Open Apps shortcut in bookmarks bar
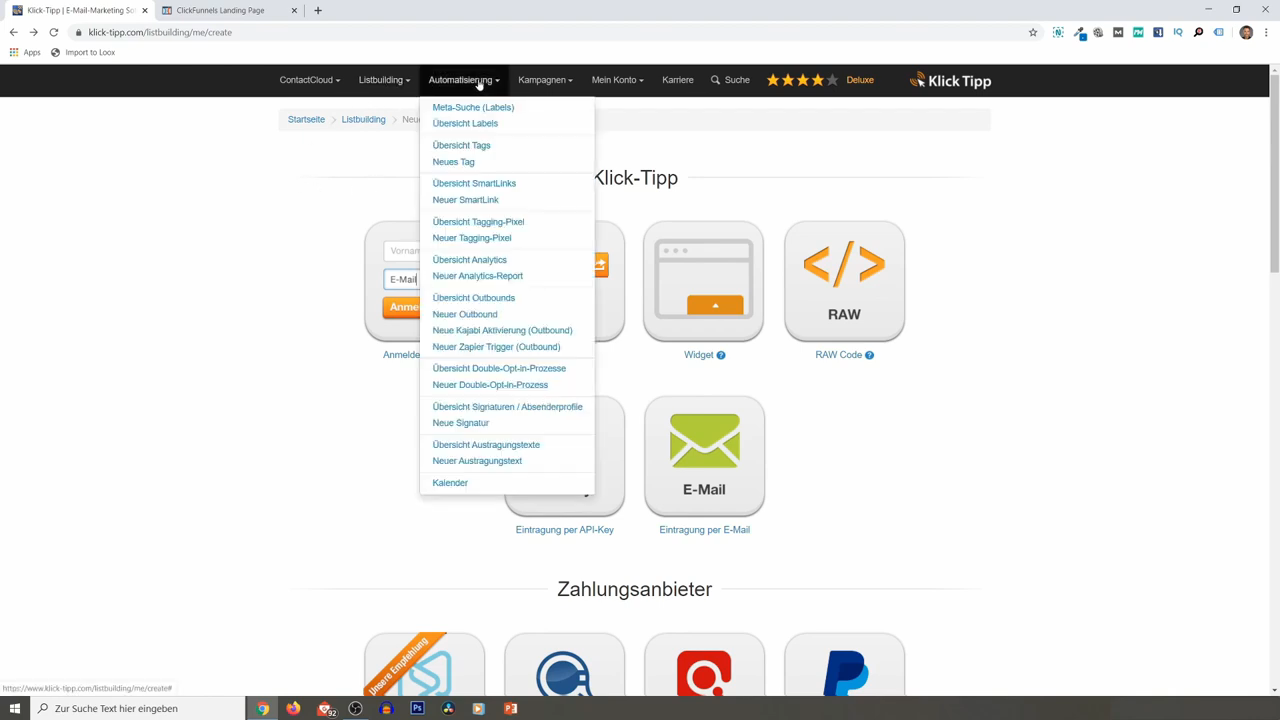This screenshot has height=720, width=1280. point(25,52)
